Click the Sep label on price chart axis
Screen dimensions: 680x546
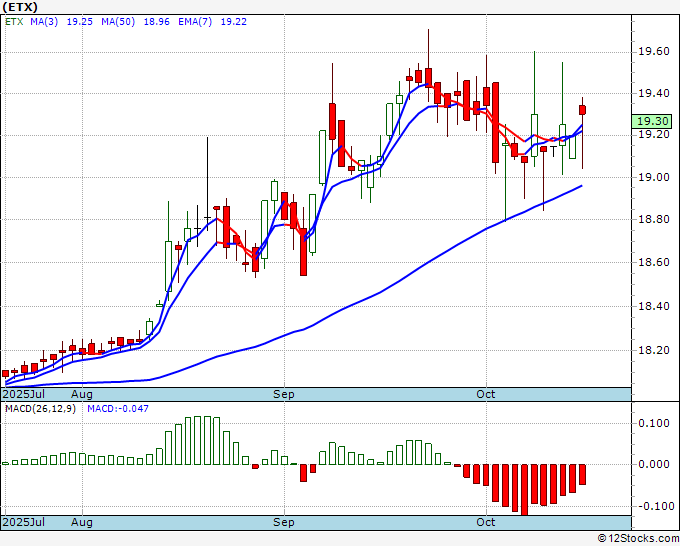[x=284, y=394]
